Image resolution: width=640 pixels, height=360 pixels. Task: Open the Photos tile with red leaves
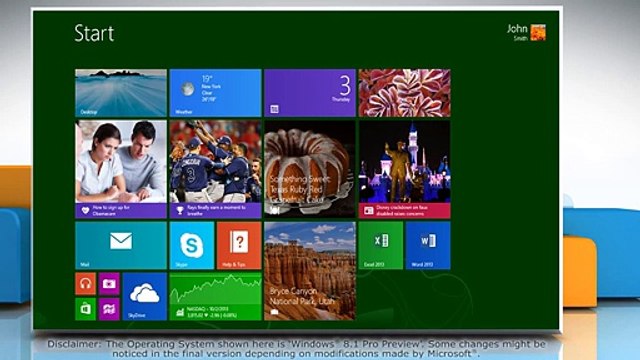click(x=404, y=93)
